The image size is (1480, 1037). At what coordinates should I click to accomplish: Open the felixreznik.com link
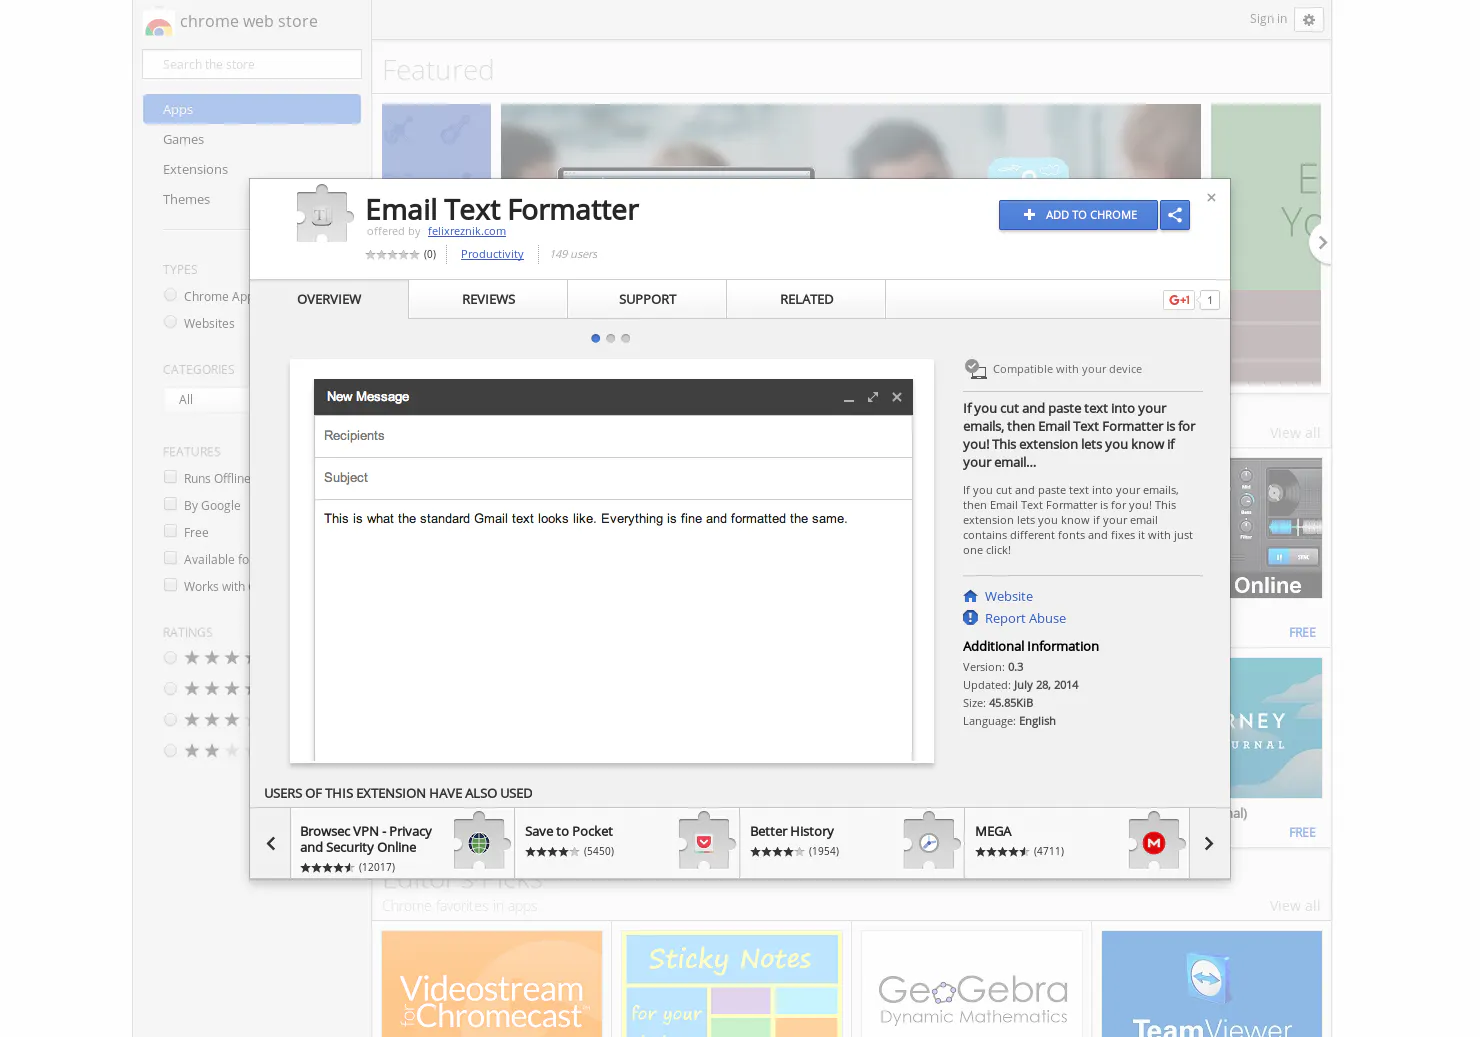click(467, 231)
